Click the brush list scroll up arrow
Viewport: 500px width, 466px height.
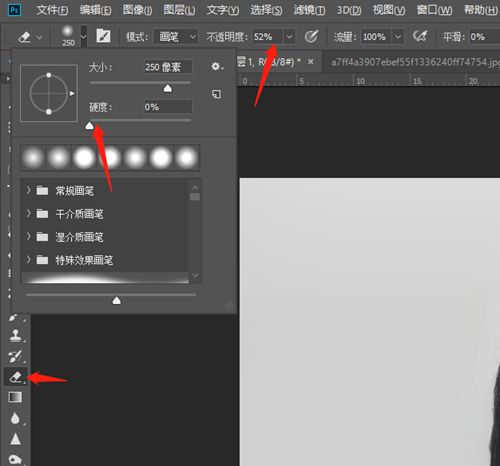coord(195,188)
